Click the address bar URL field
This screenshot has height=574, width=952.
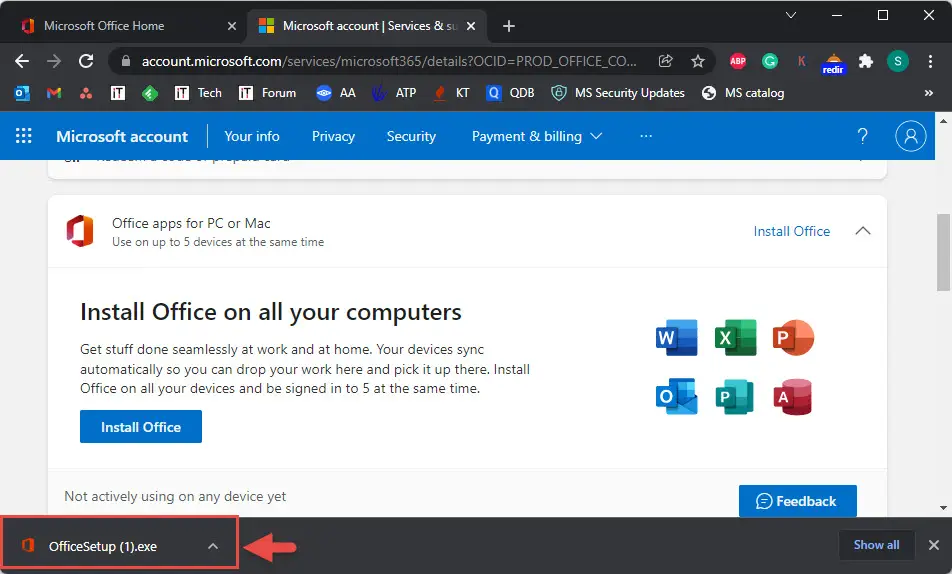(x=389, y=61)
